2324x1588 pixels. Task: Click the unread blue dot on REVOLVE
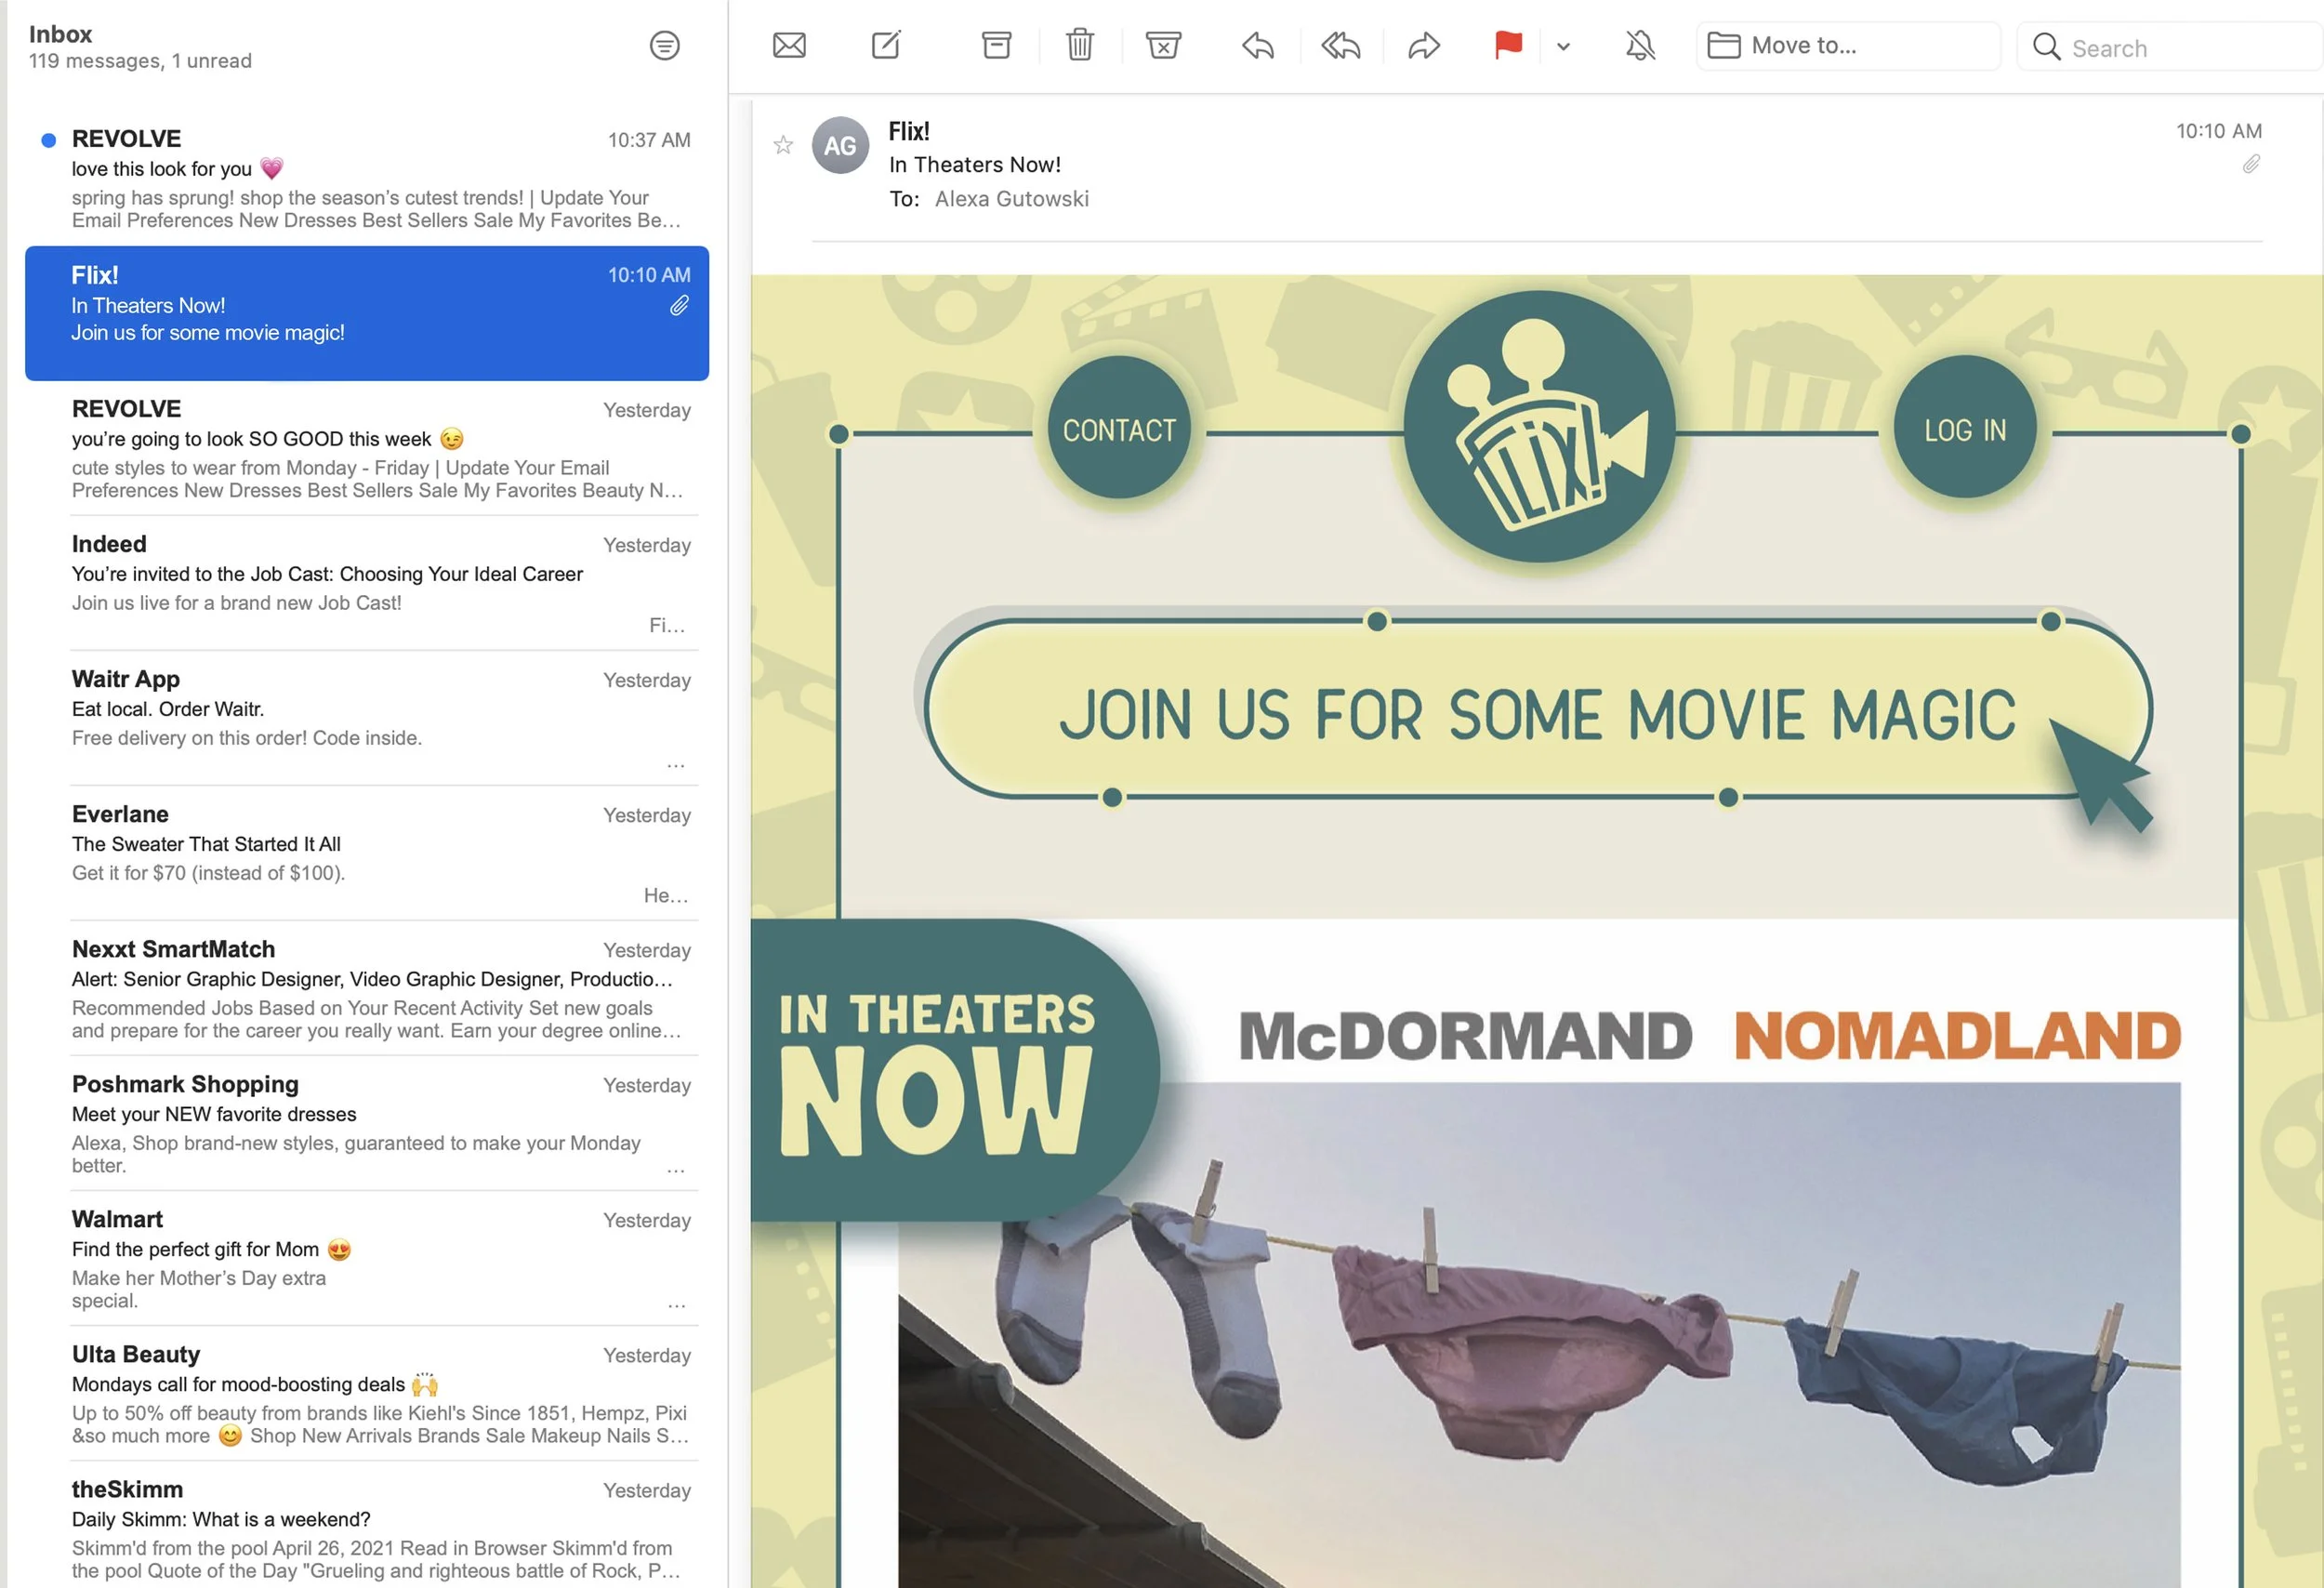point(48,140)
